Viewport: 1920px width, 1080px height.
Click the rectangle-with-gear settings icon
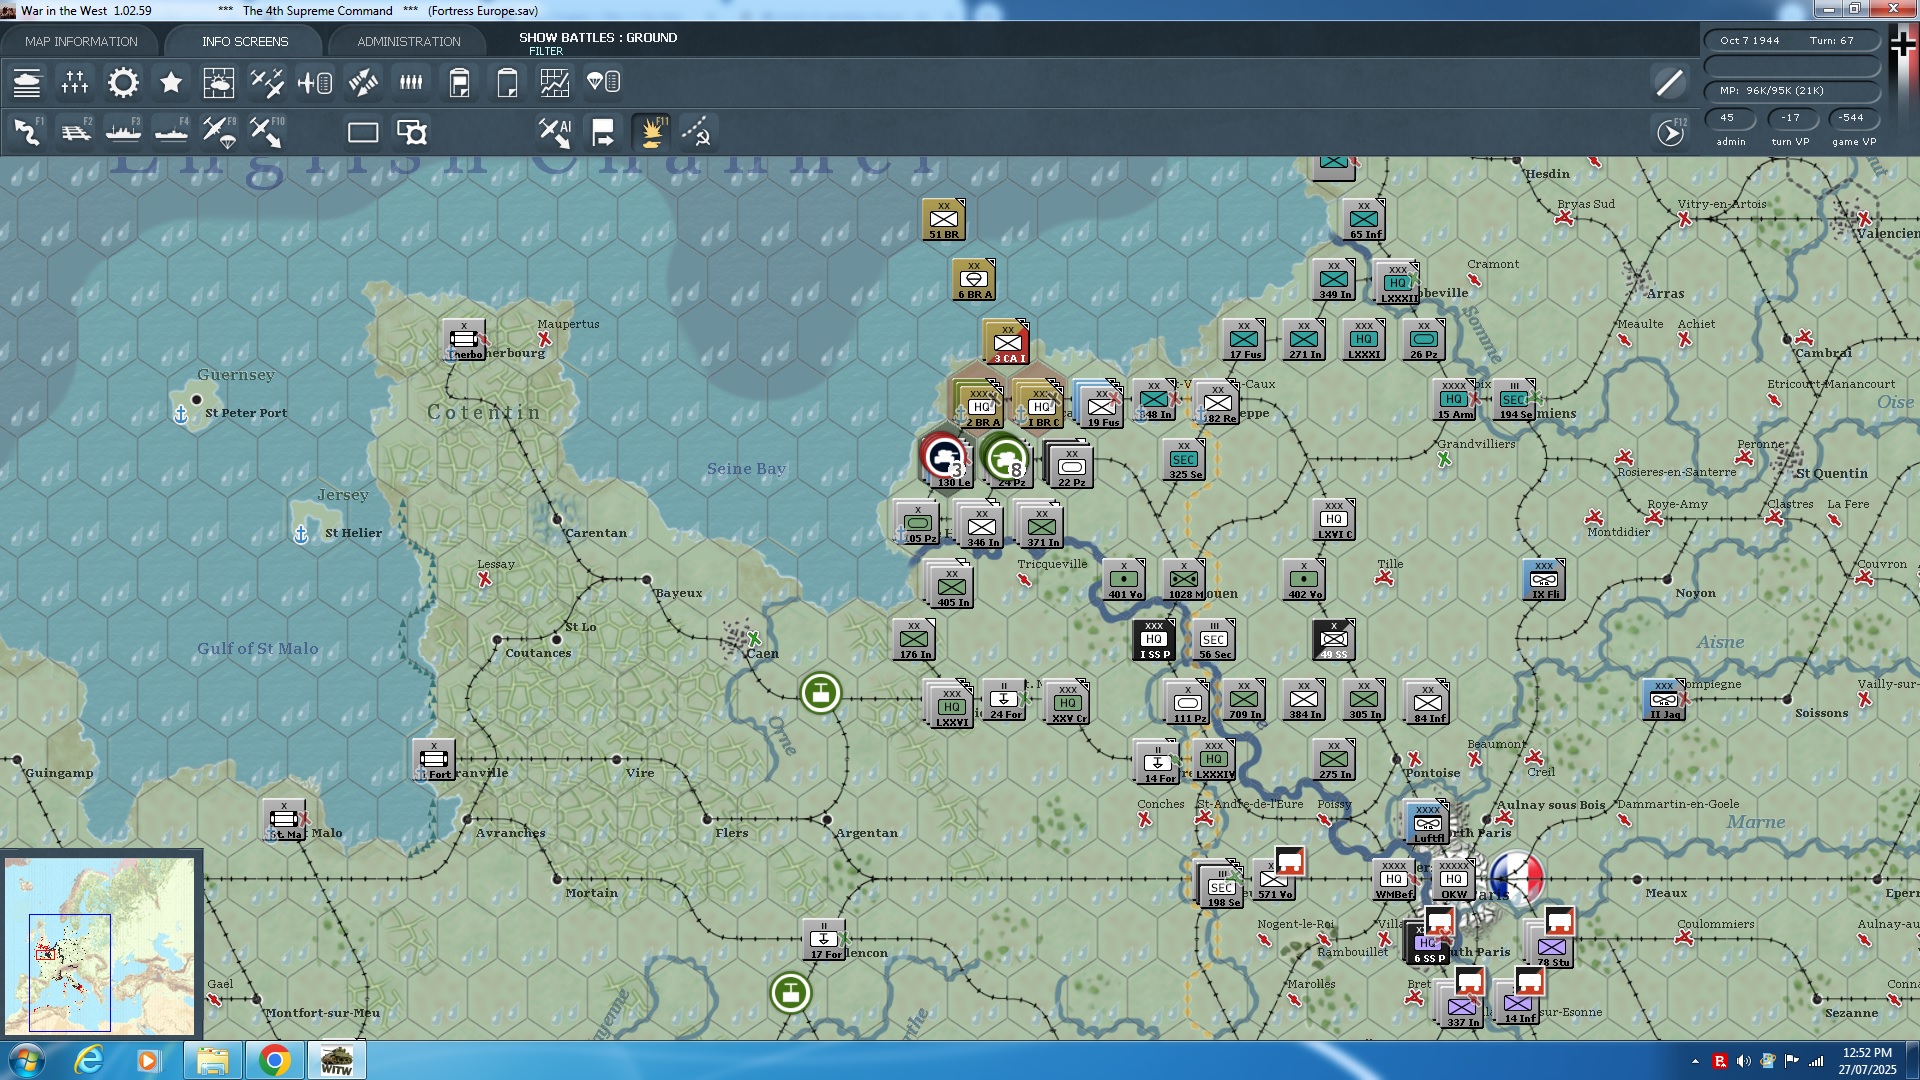[x=411, y=132]
